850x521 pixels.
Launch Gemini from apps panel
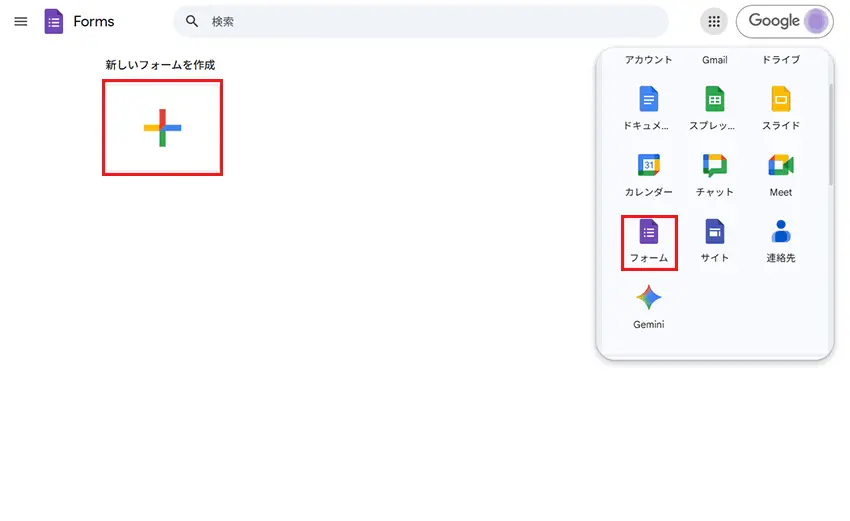click(649, 305)
